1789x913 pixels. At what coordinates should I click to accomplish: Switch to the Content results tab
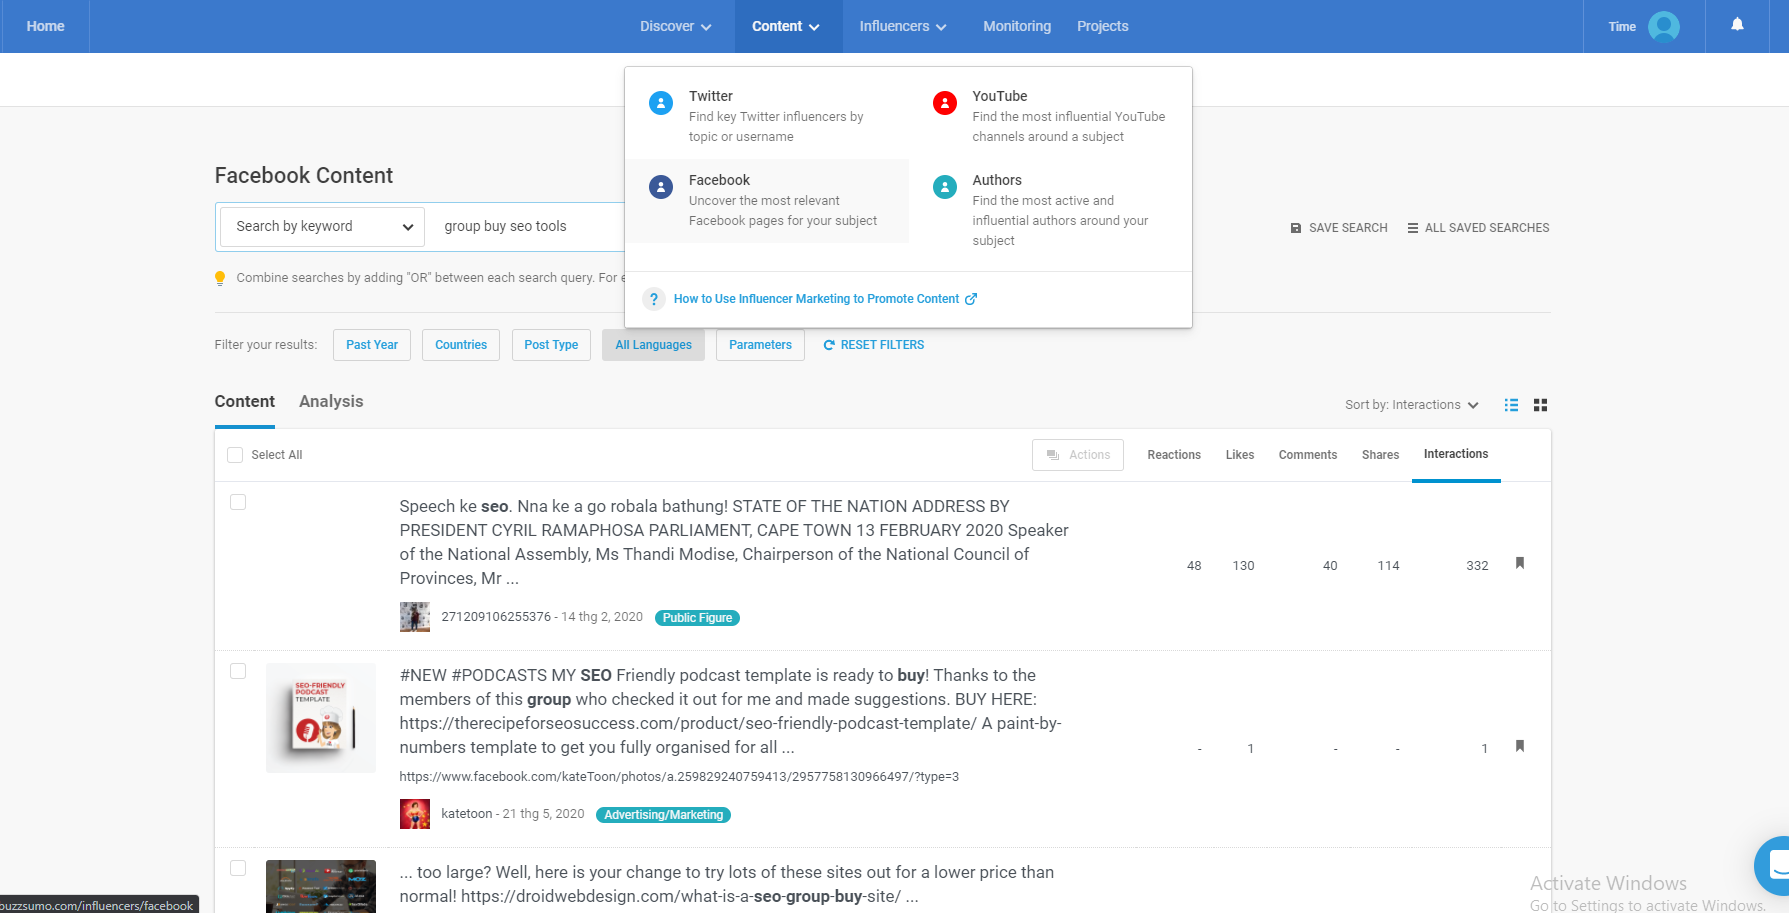245,401
